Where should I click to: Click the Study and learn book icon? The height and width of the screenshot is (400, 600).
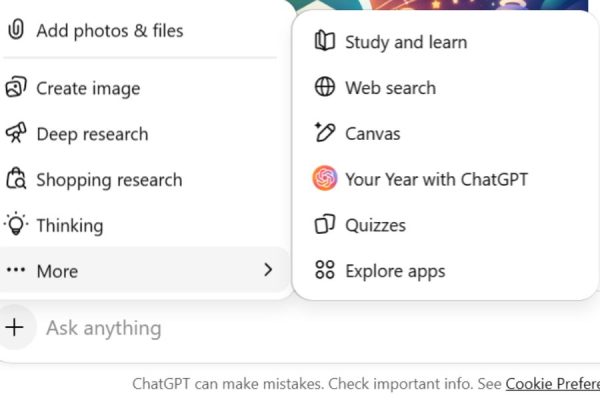(324, 42)
